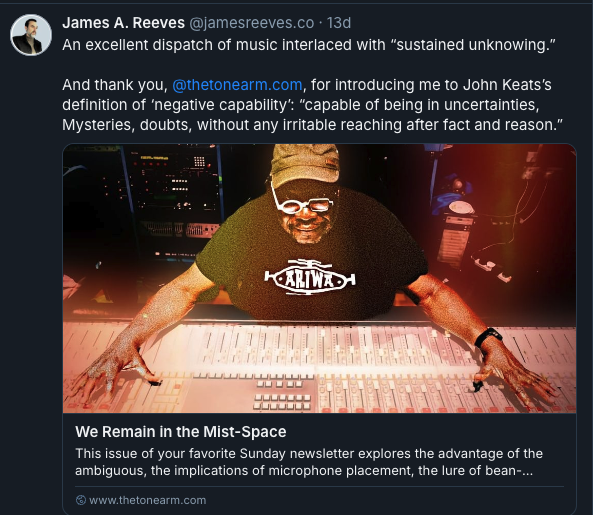This screenshot has height=515, width=593.
Task: Open the James A. Reeves display name
Action: click(x=123, y=23)
